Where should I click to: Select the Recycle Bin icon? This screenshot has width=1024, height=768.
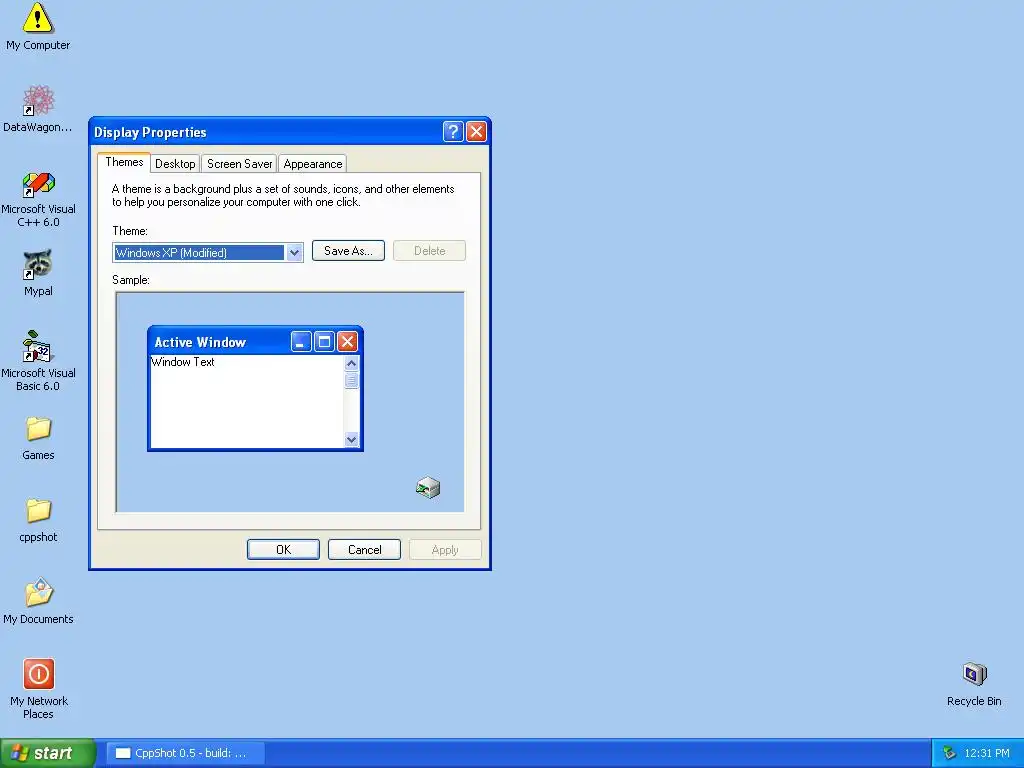[x=974, y=684]
